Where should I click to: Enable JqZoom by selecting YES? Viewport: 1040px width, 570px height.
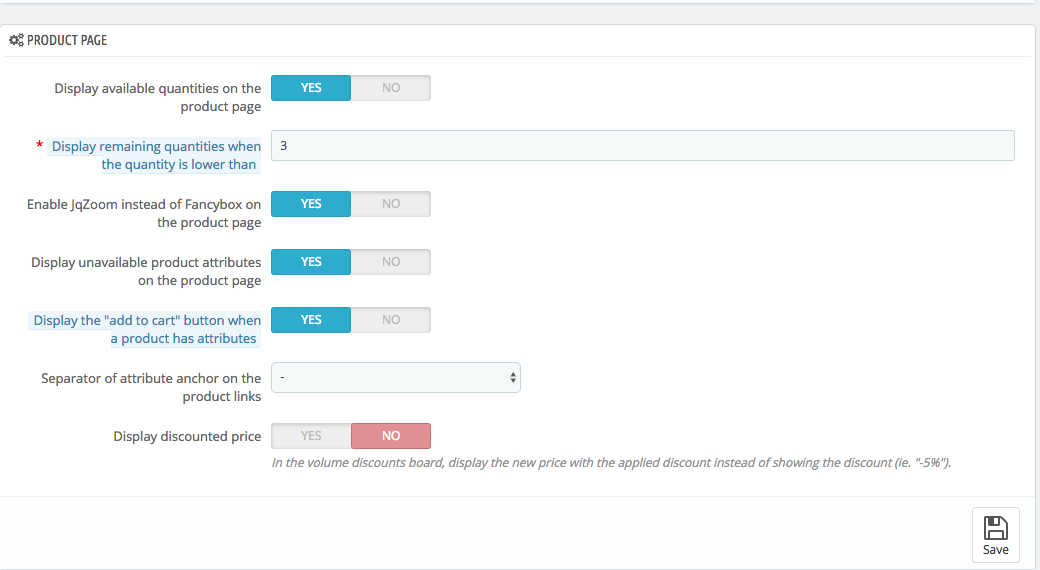click(311, 204)
